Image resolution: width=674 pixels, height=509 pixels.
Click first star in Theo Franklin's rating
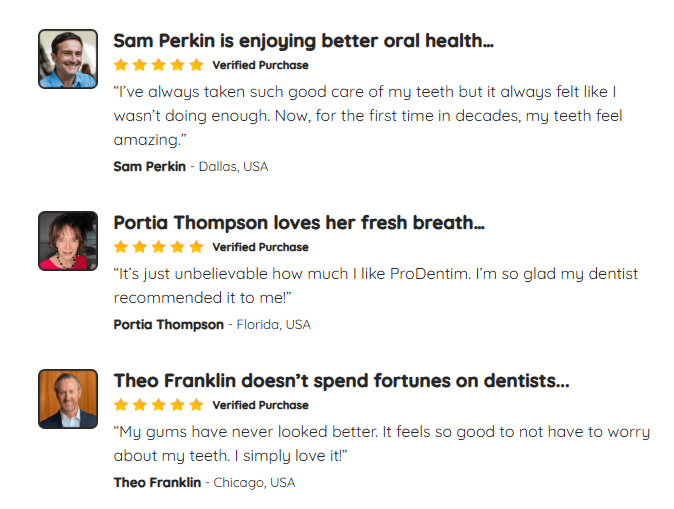(121, 405)
